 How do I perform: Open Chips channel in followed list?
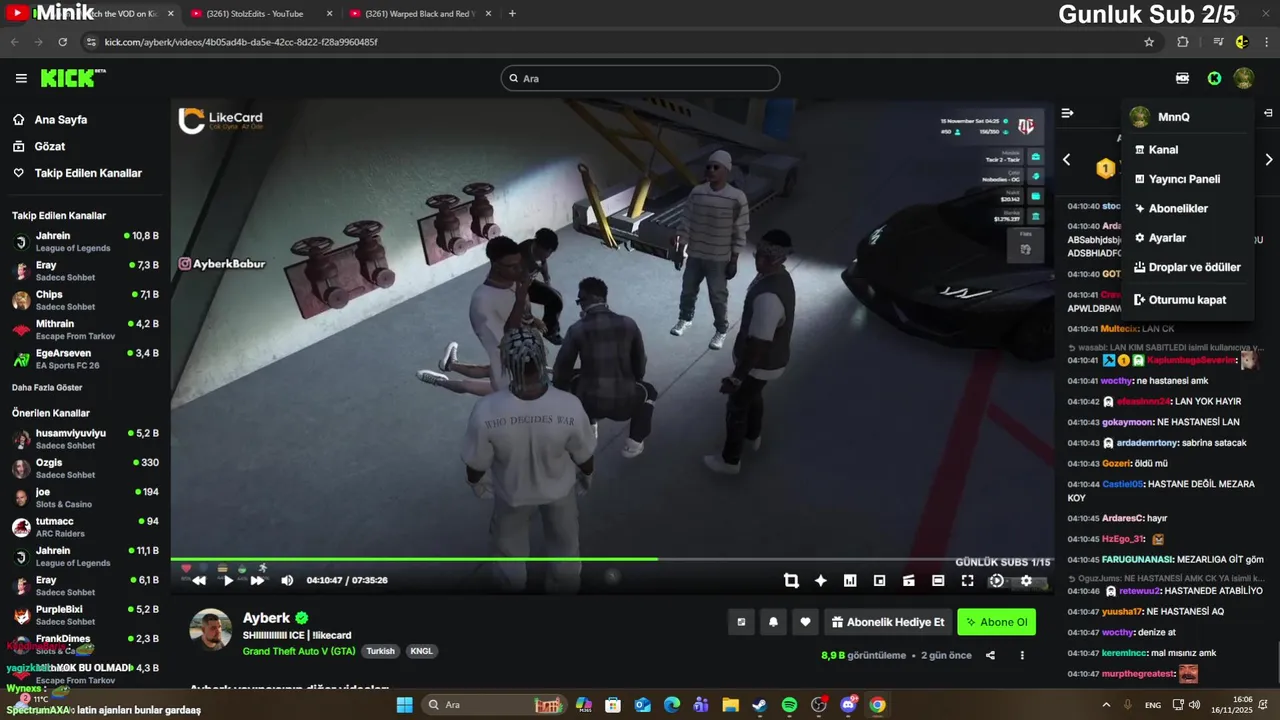(85, 300)
